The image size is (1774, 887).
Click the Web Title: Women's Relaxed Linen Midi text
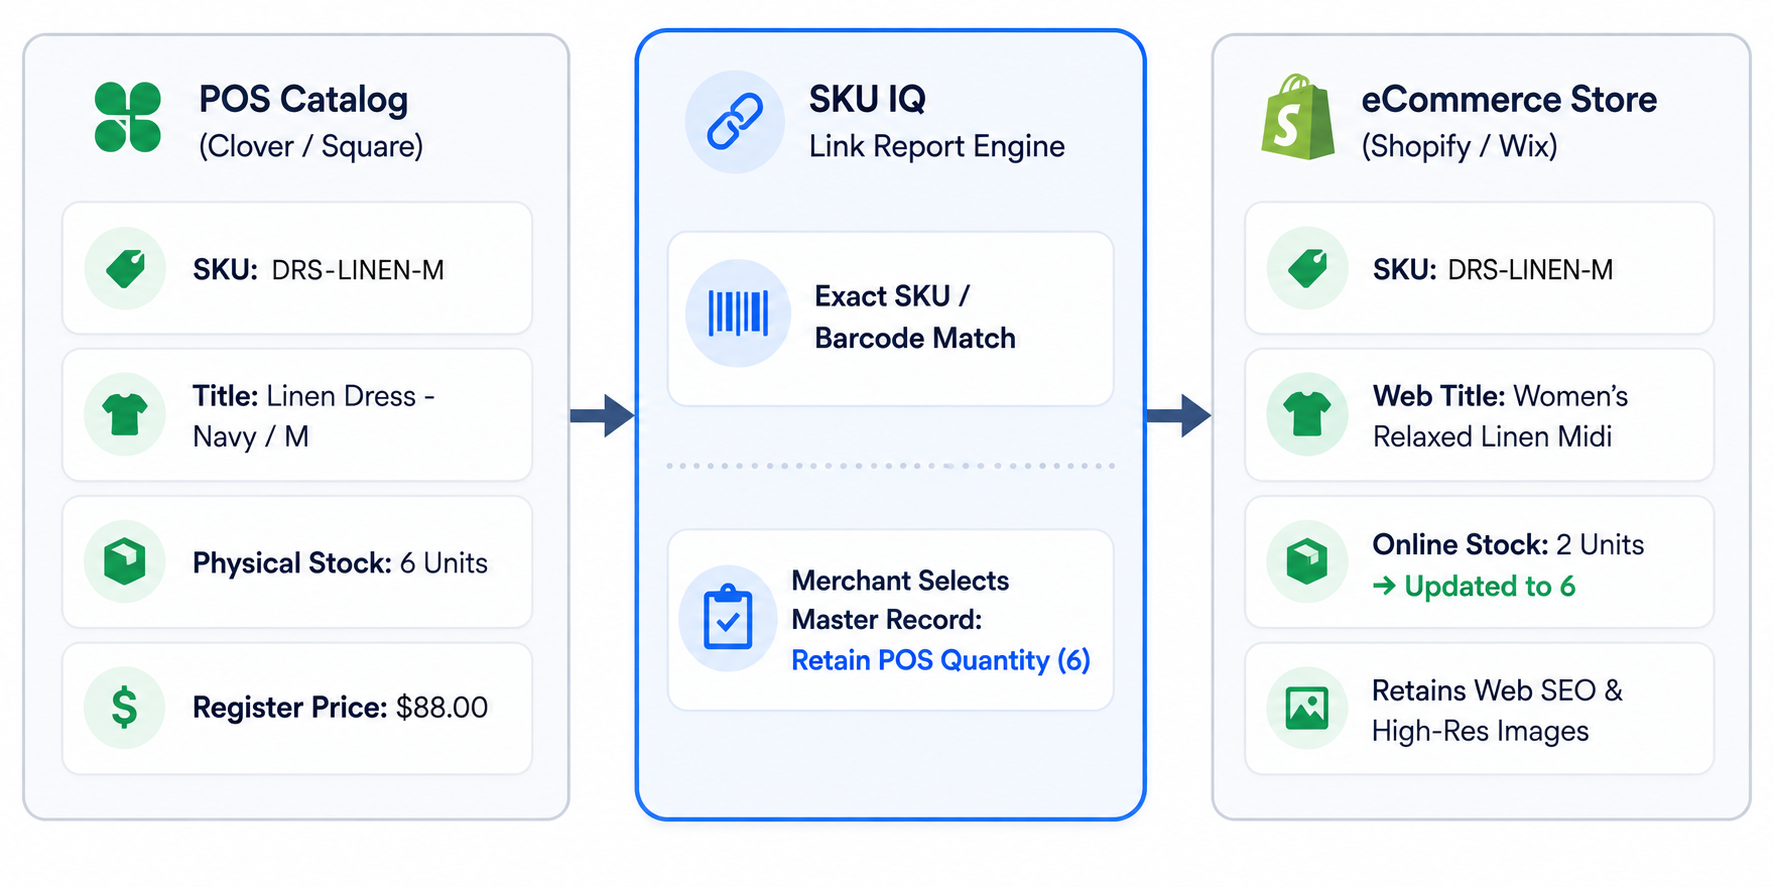1500,416
